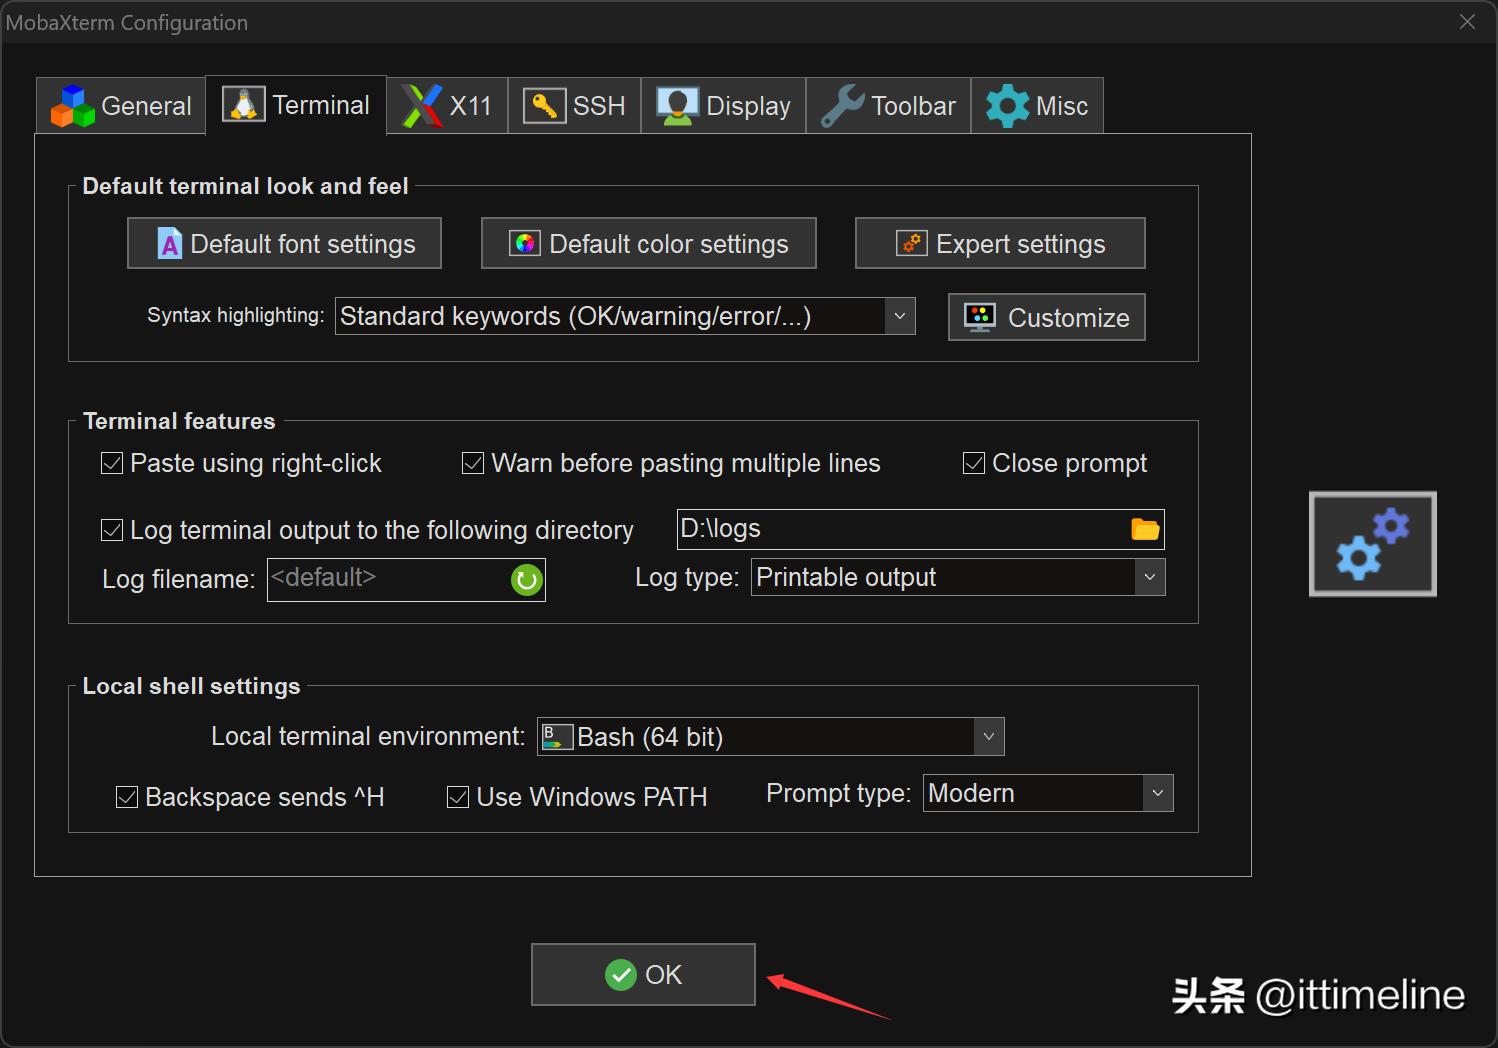Toggle Use Windows PATH checkbox
The width and height of the screenshot is (1498, 1048).
point(458,797)
